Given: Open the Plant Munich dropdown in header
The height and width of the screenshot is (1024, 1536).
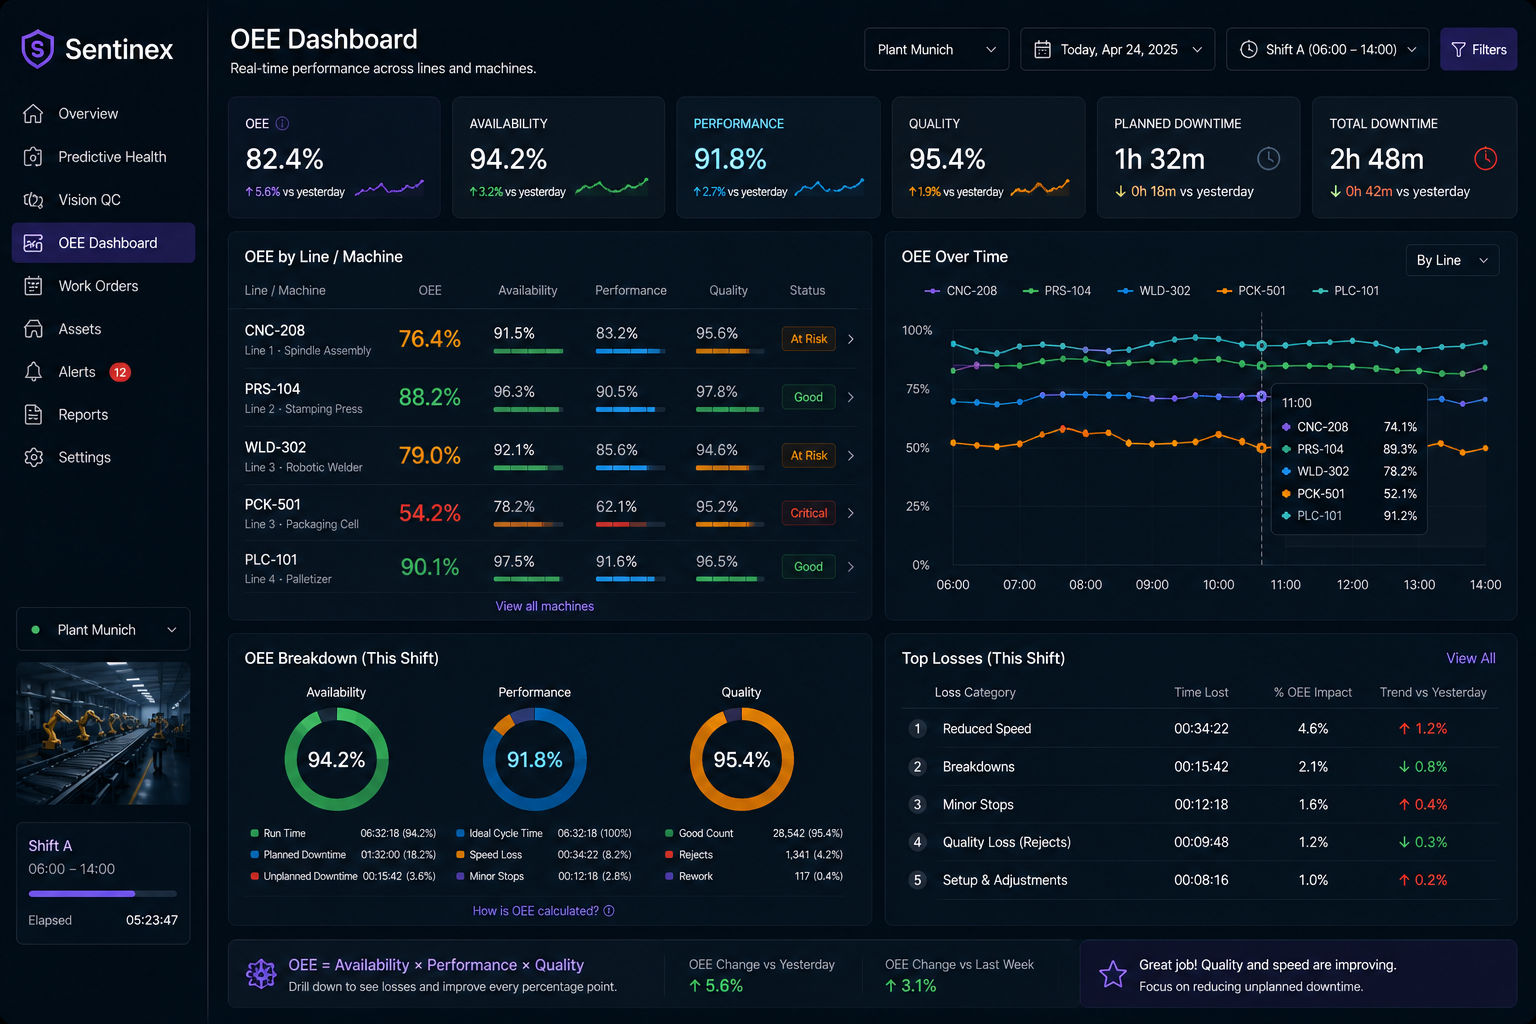Looking at the screenshot, I should point(936,49).
